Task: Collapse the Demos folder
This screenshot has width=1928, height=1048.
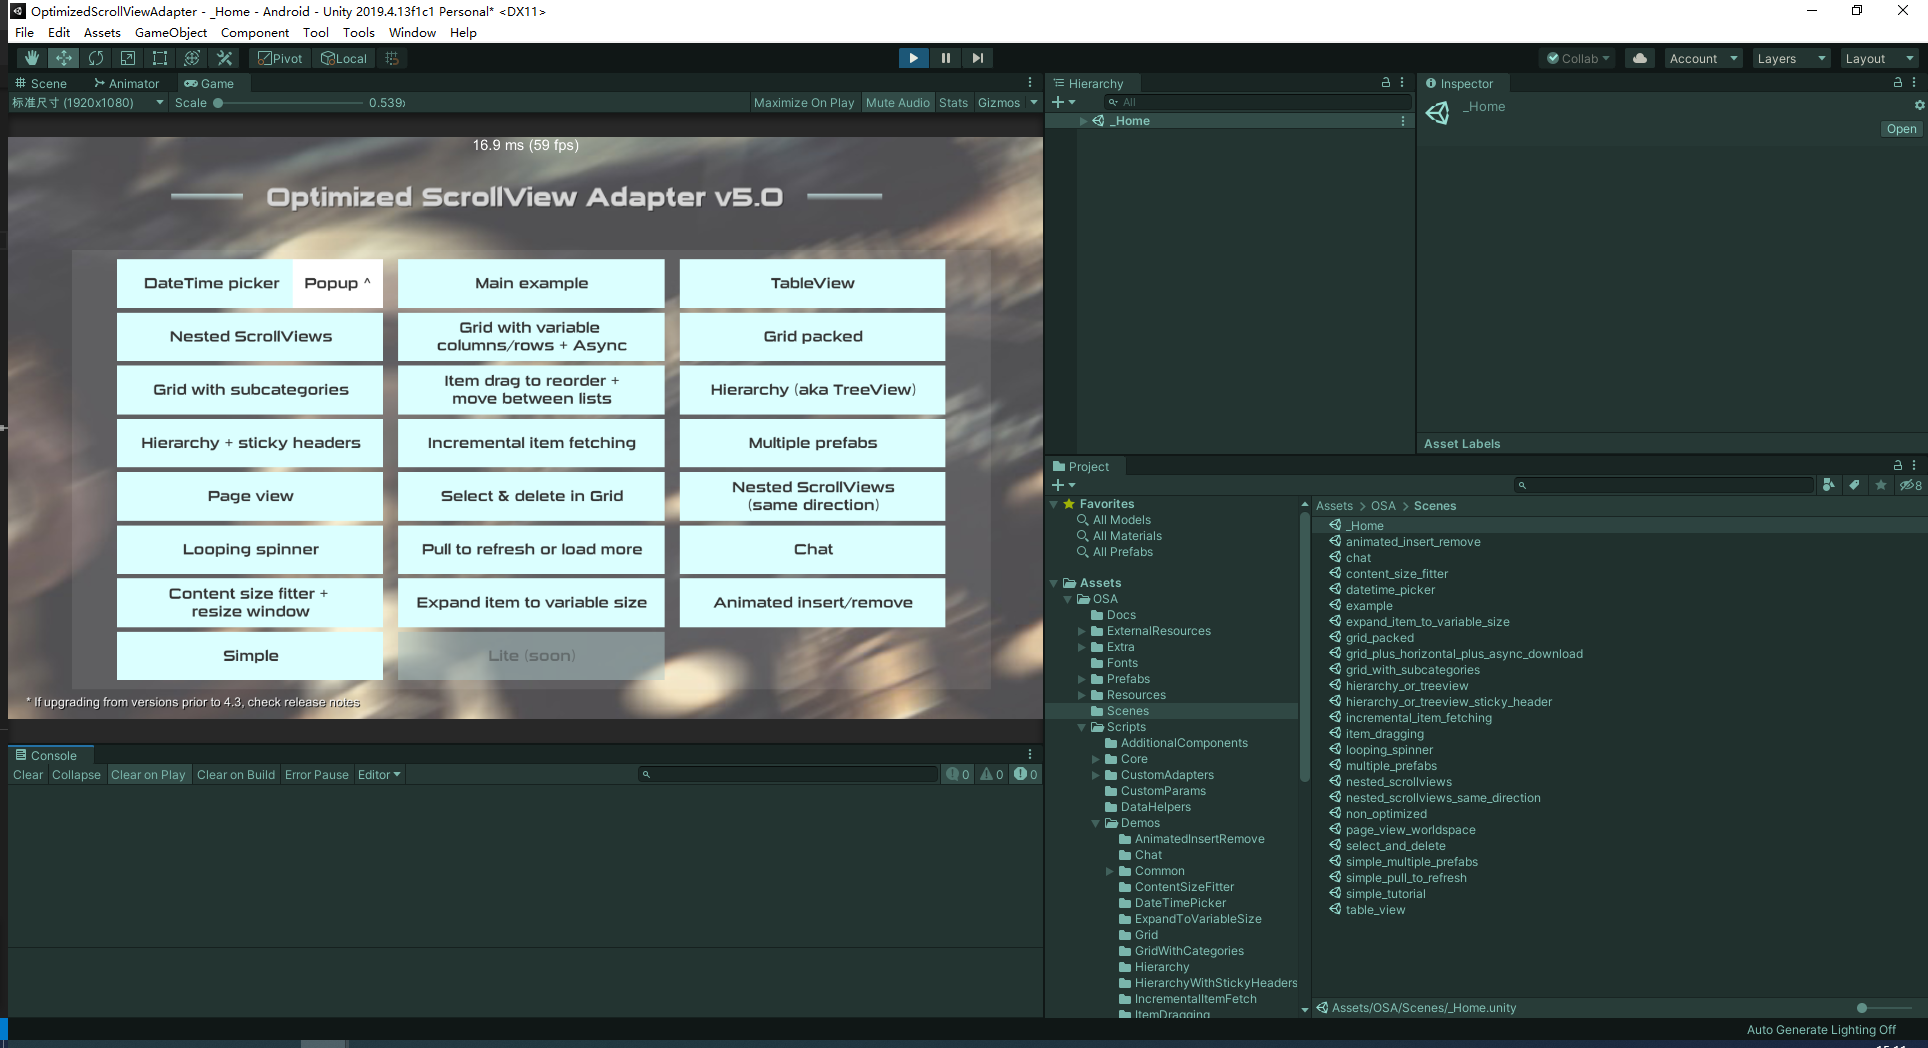Action: [x=1096, y=823]
